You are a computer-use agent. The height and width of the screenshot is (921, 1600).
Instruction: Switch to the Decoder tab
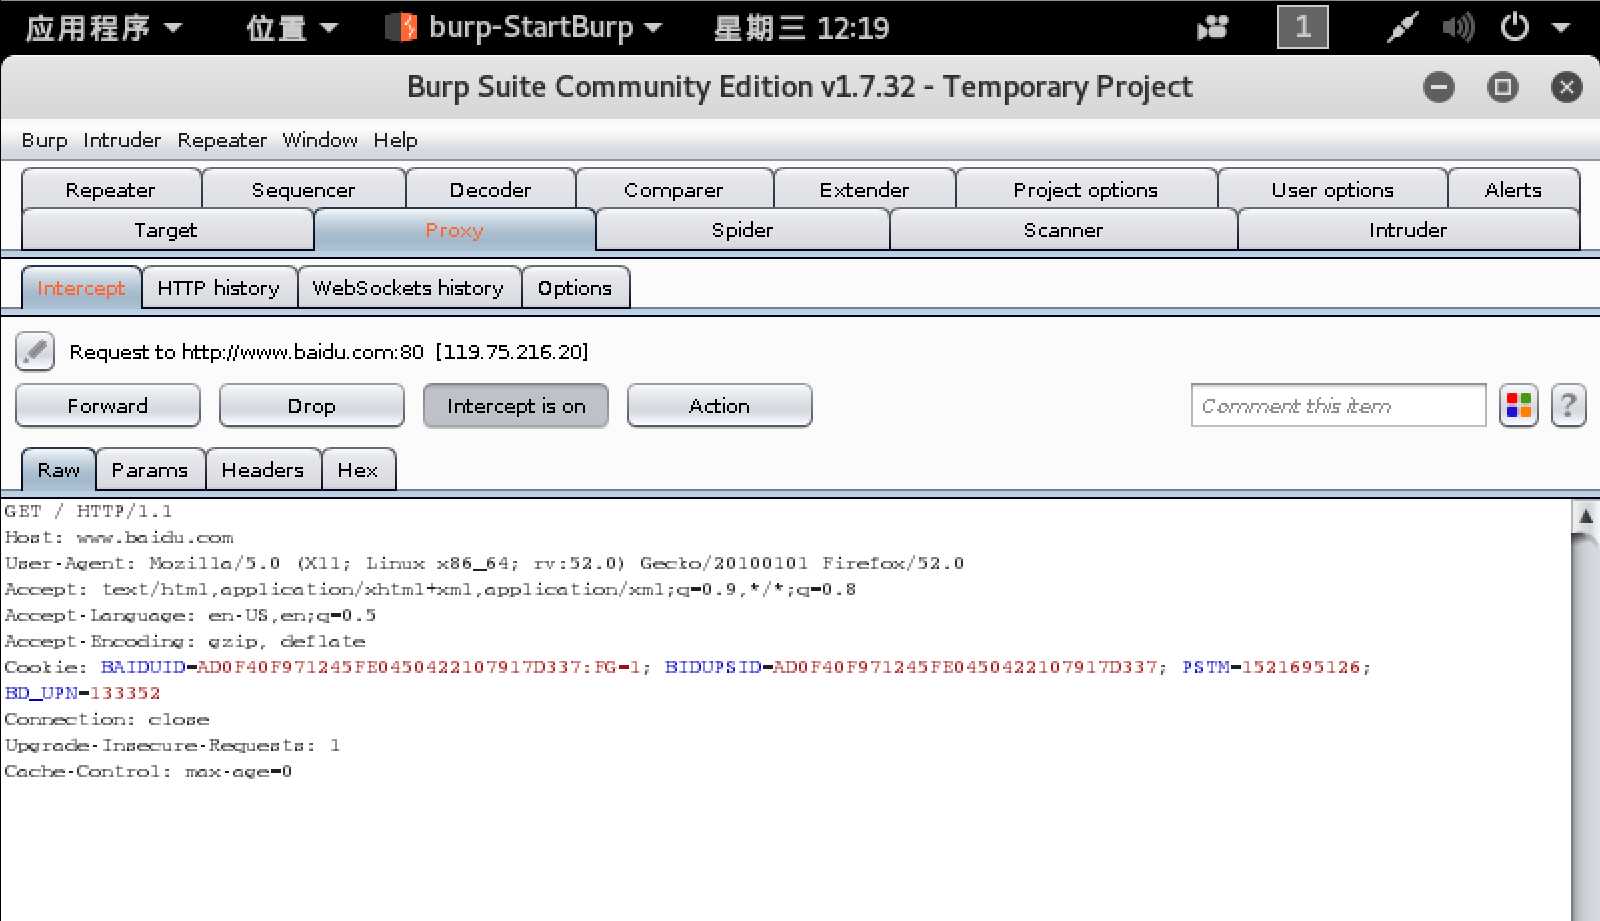(x=491, y=190)
